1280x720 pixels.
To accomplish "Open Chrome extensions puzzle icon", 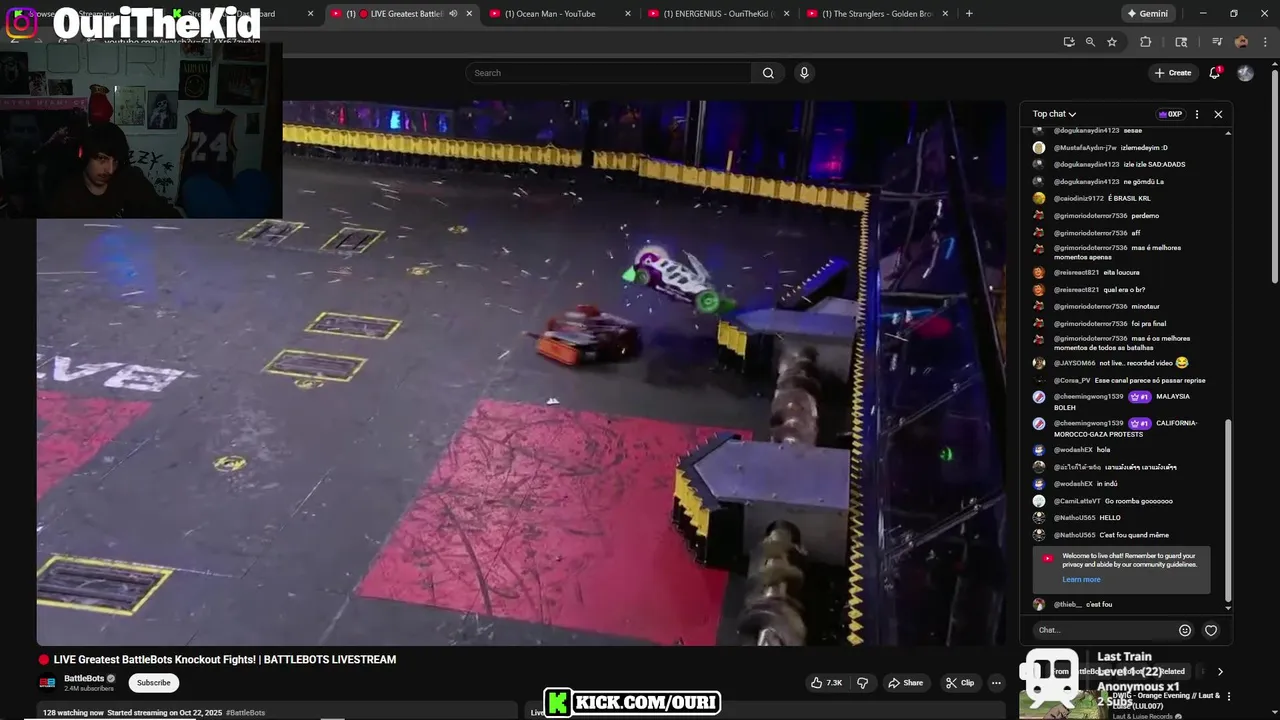I will pyautogui.click(x=1146, y=42).
